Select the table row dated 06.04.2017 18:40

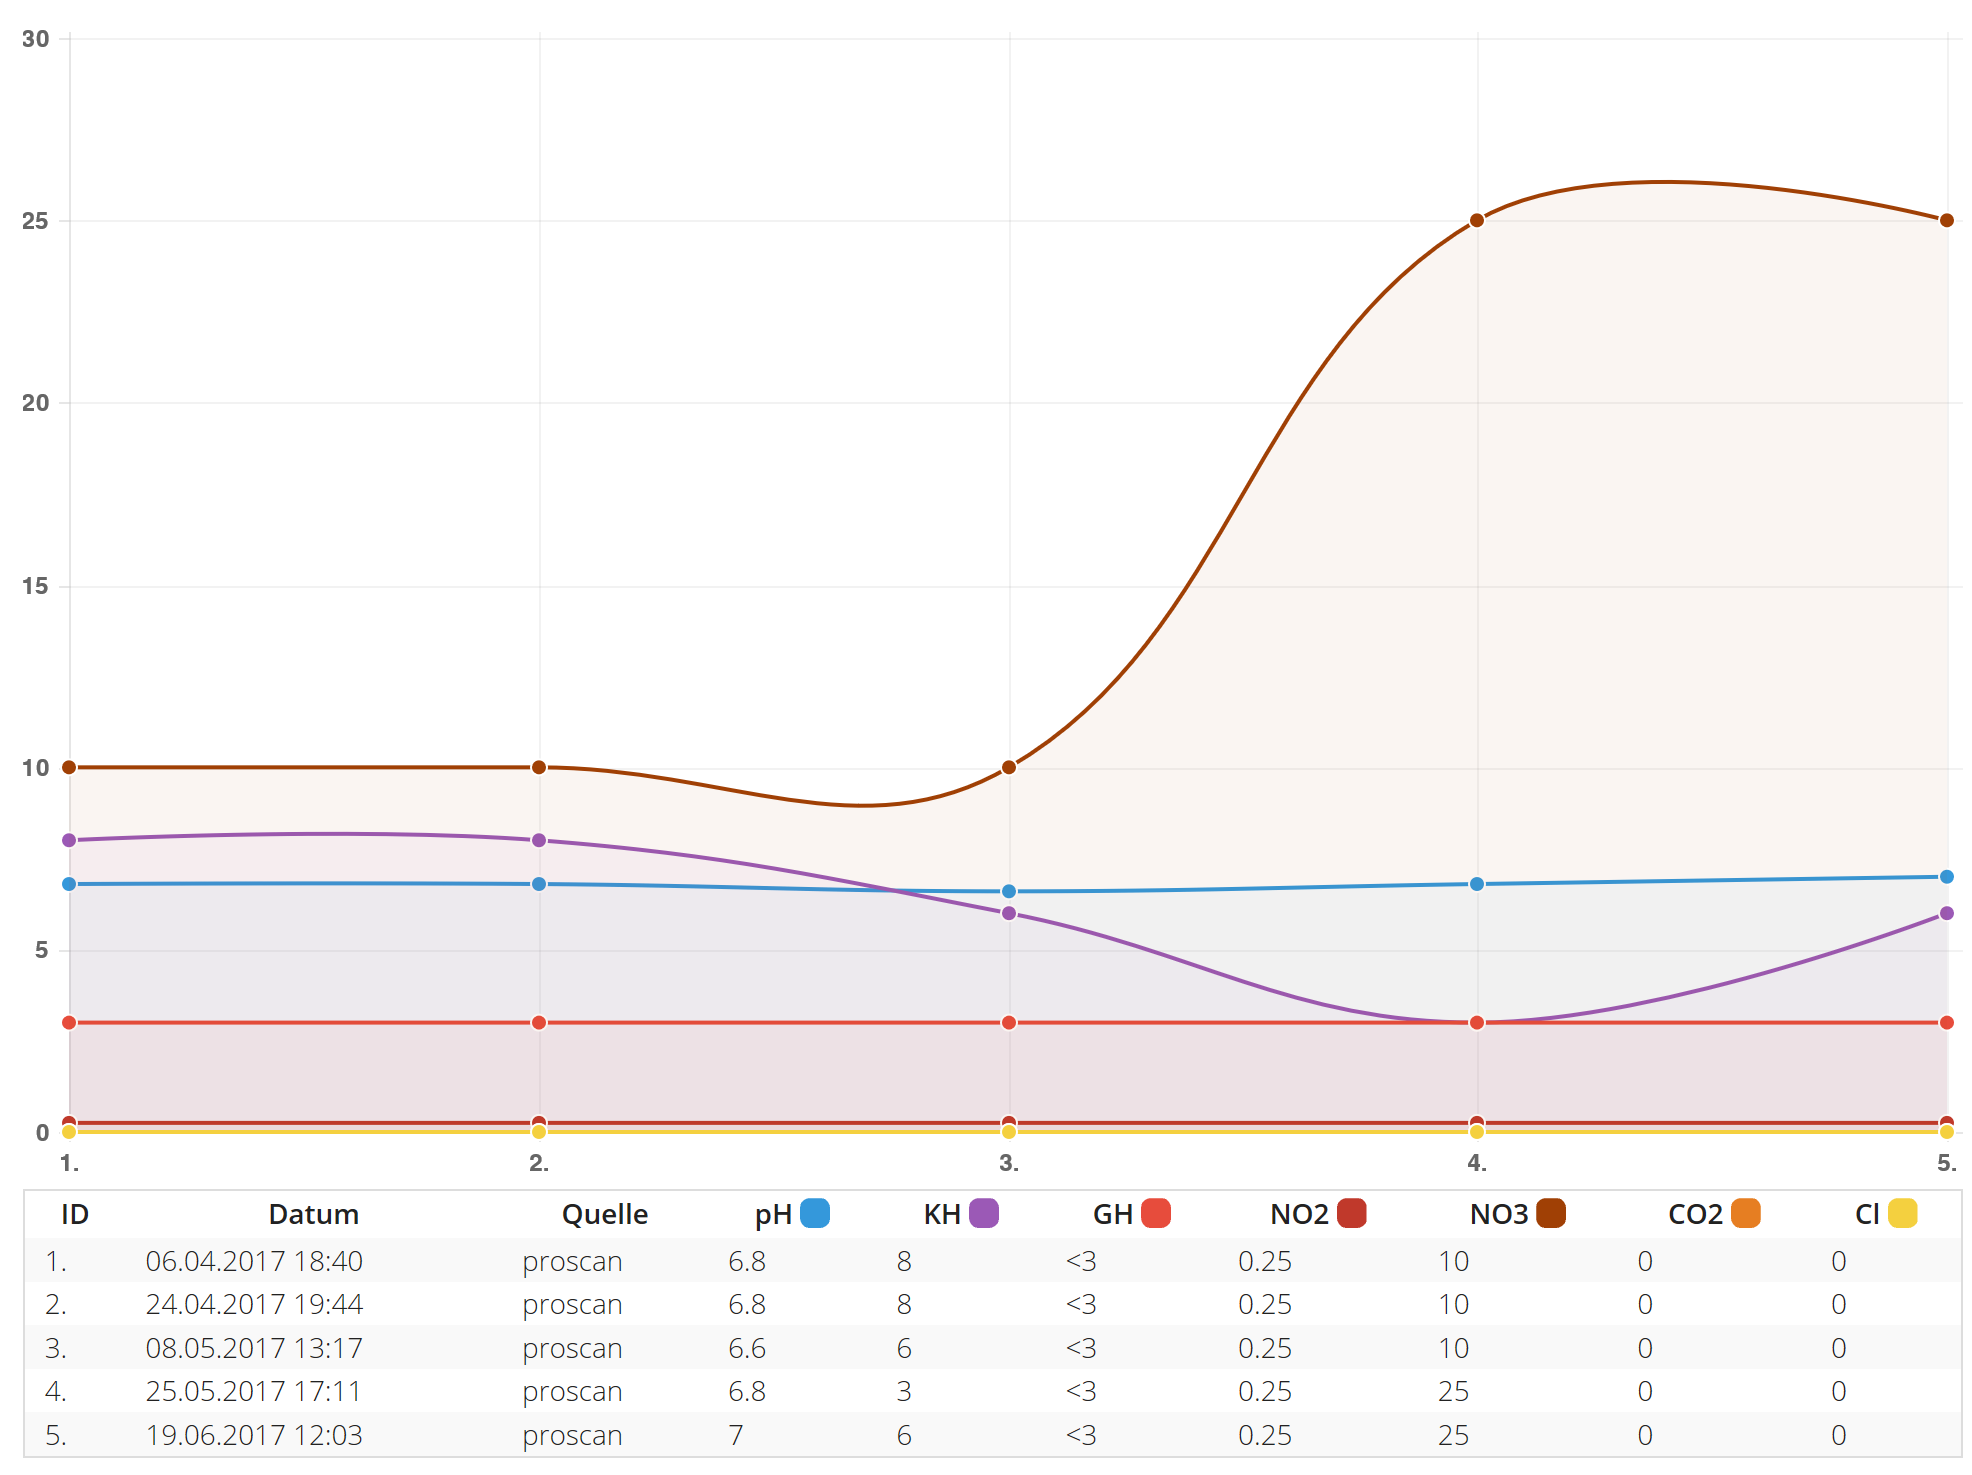click(254, 1261)
